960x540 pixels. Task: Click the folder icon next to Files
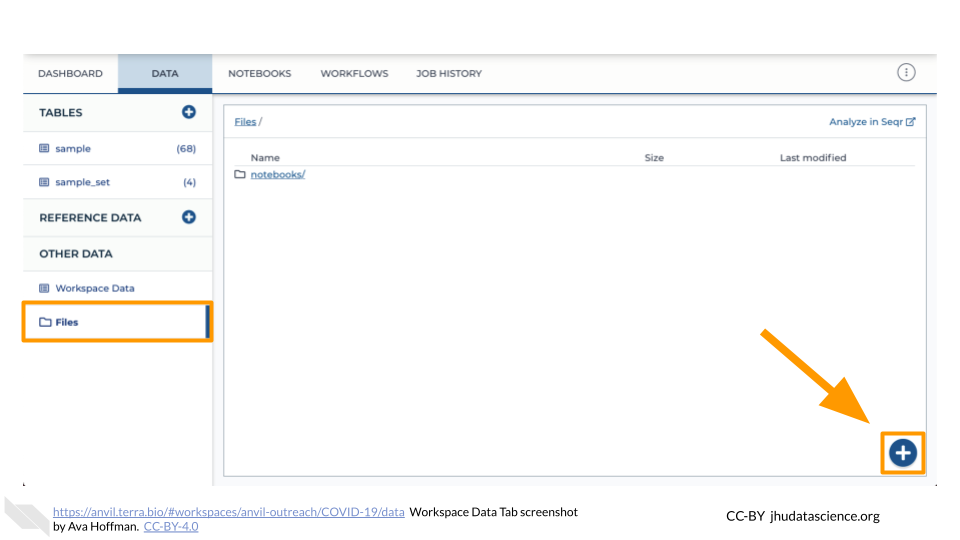pyautogui.click(x=45, y=322)
